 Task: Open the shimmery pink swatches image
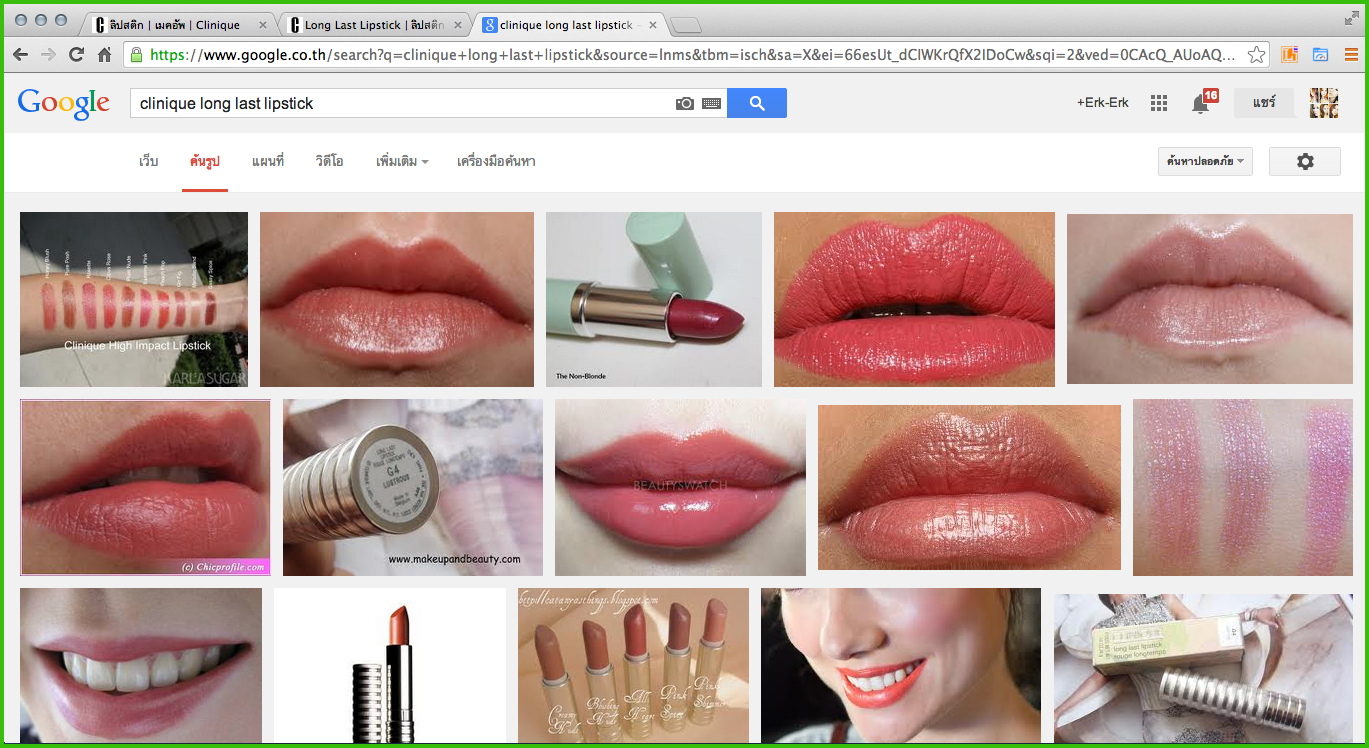(1243, 487)
